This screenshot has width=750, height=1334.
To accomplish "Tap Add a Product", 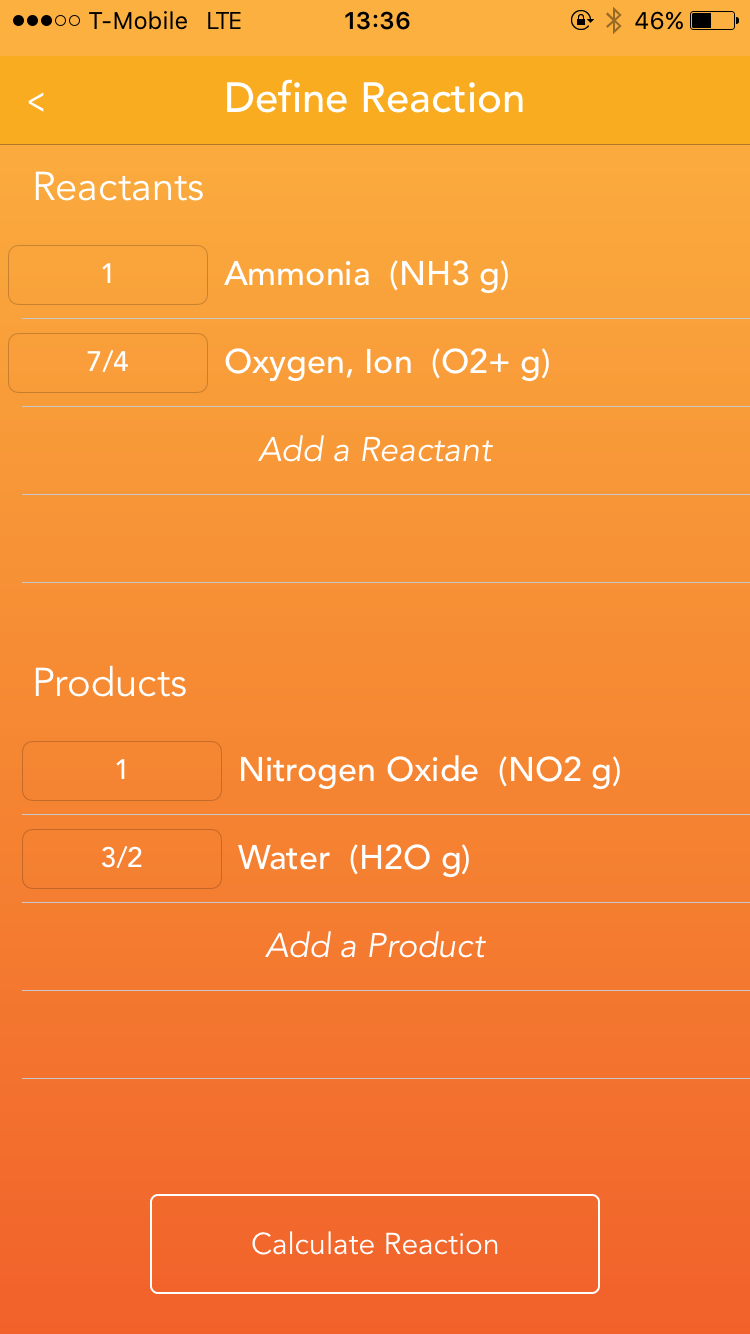I will [376, 946].
